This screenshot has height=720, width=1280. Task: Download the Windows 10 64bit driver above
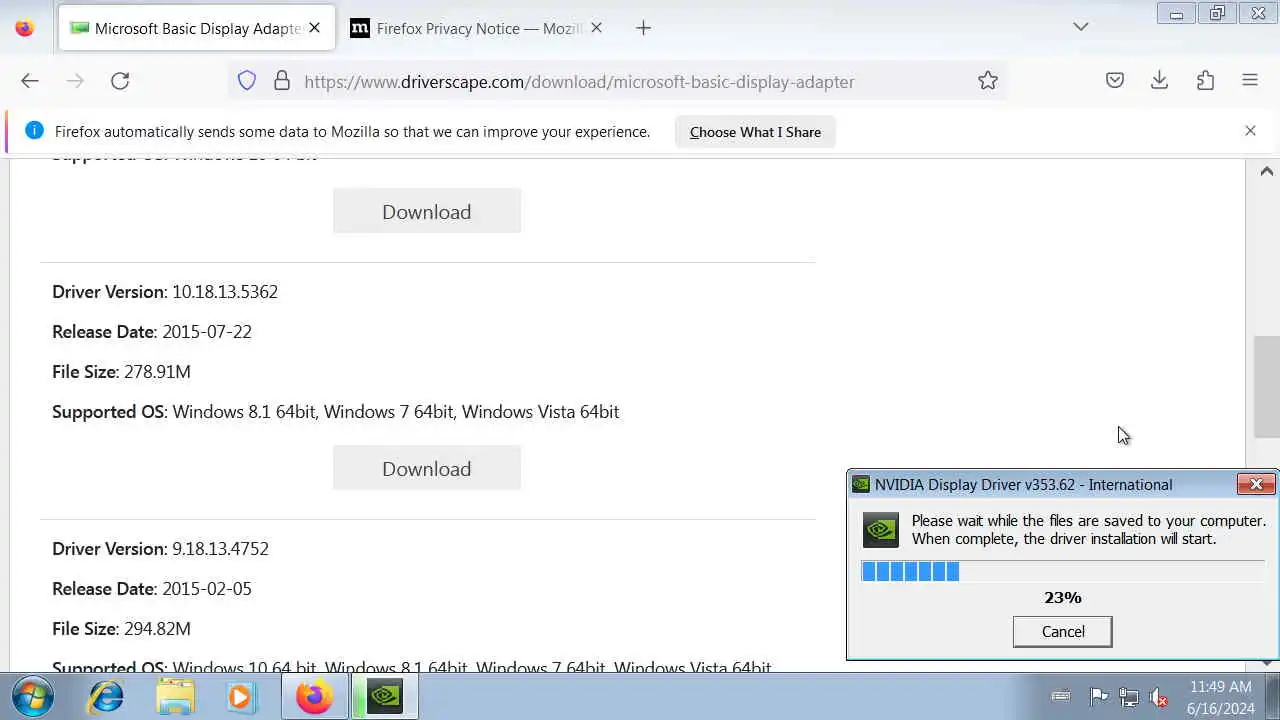click(427, 211)
